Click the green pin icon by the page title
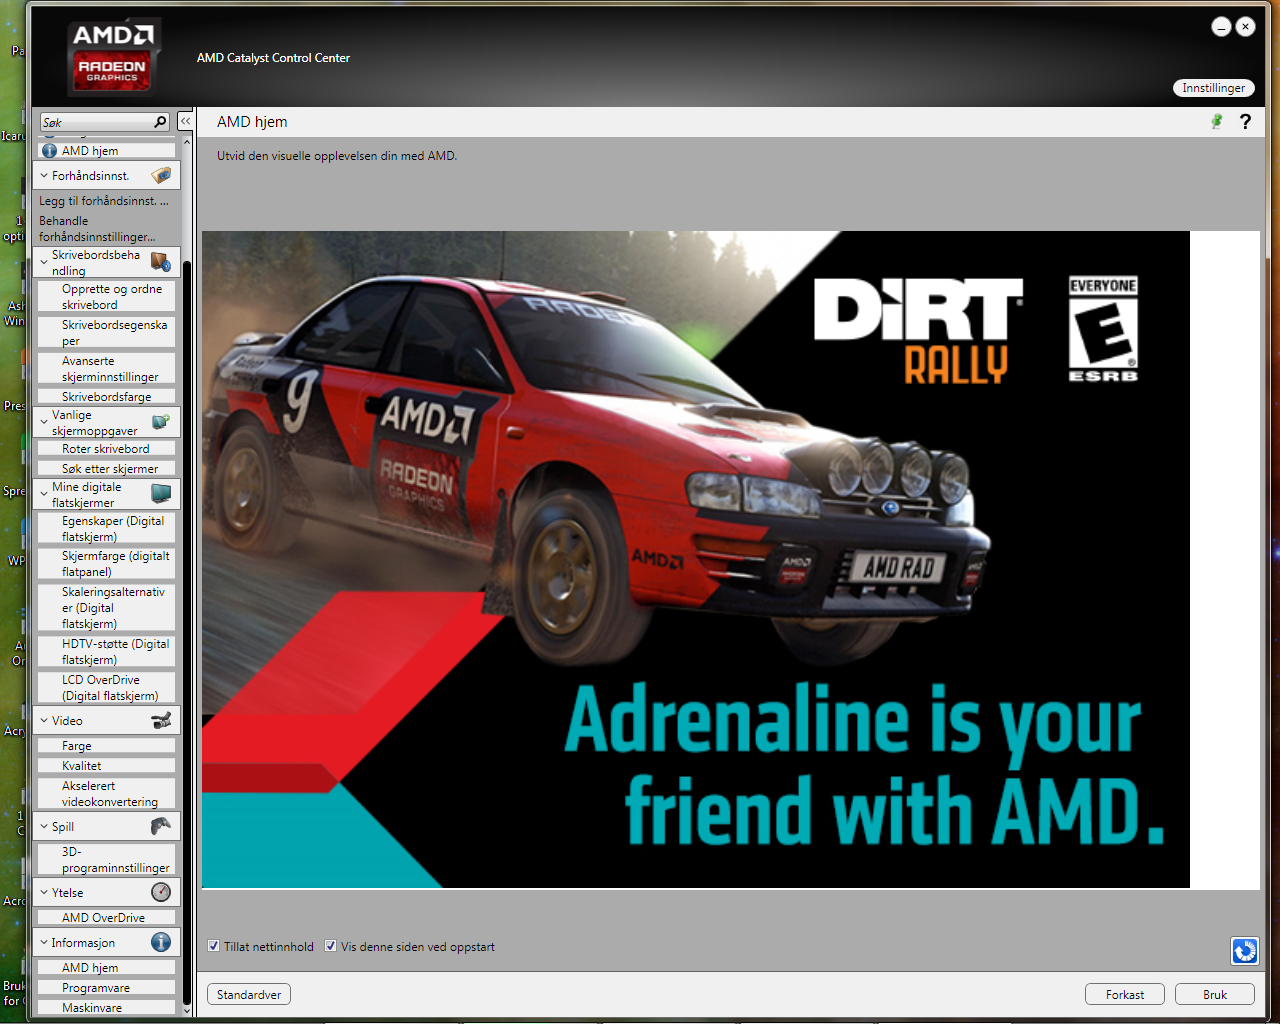 (1217, 121)
